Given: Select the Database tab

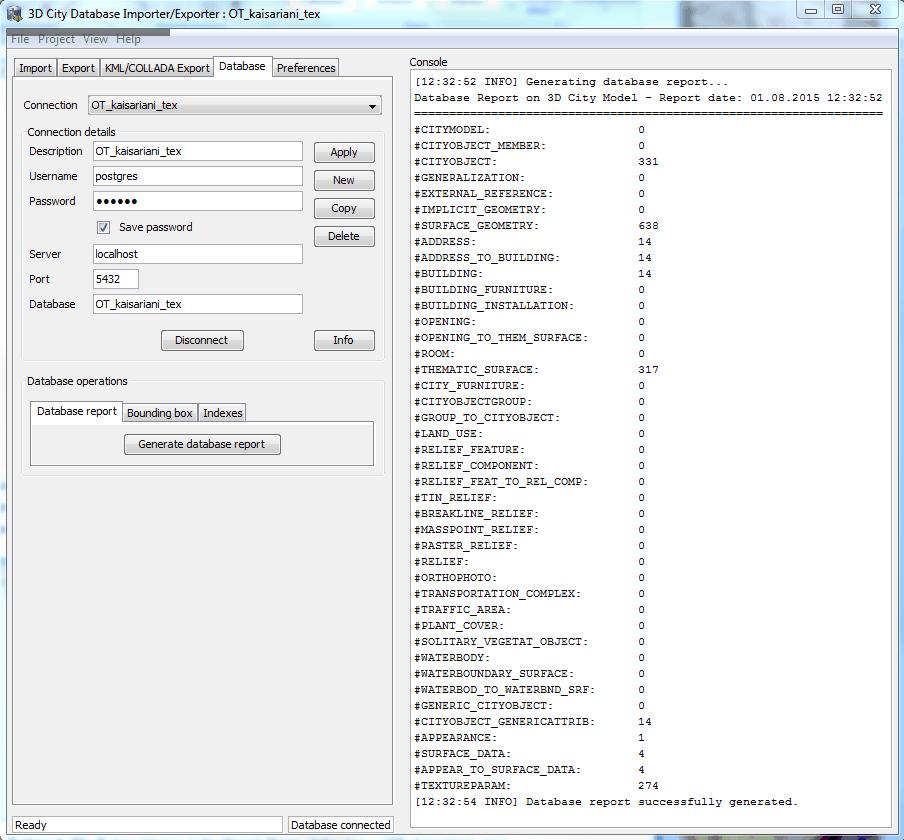Looking at the screenshot, I should coord(242,66).
